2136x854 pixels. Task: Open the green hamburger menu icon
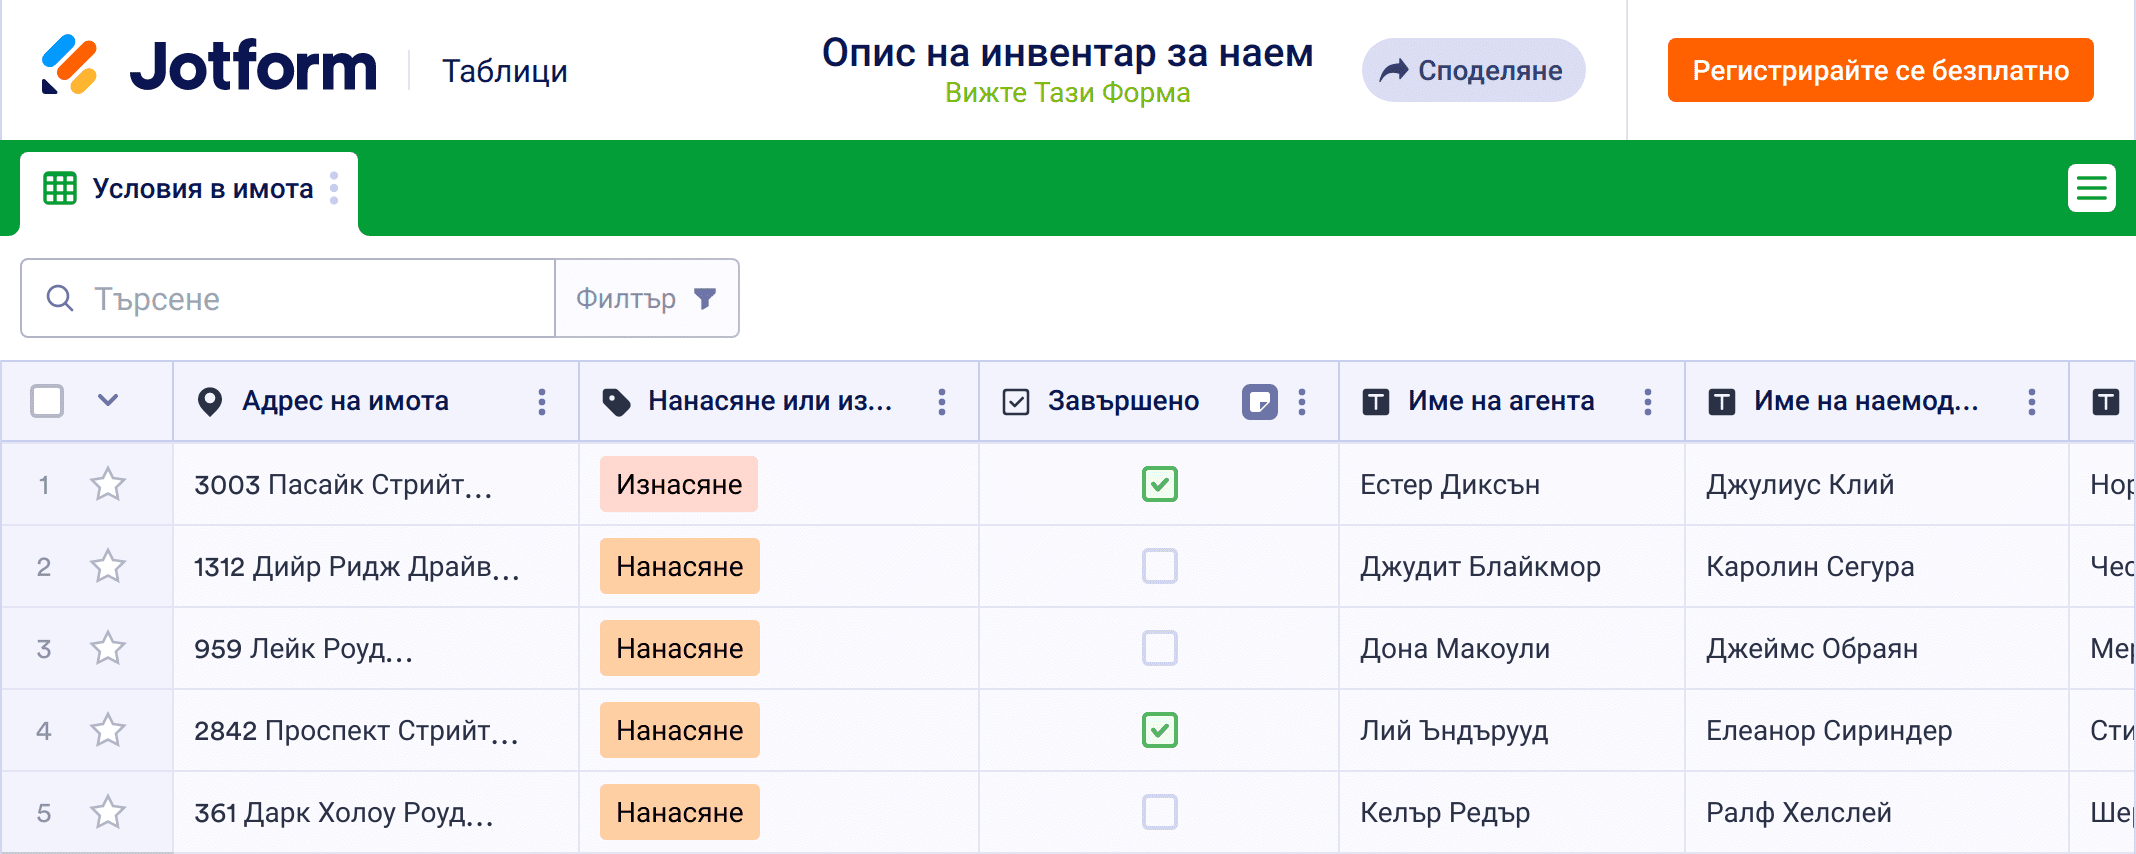pos(2091,188)
